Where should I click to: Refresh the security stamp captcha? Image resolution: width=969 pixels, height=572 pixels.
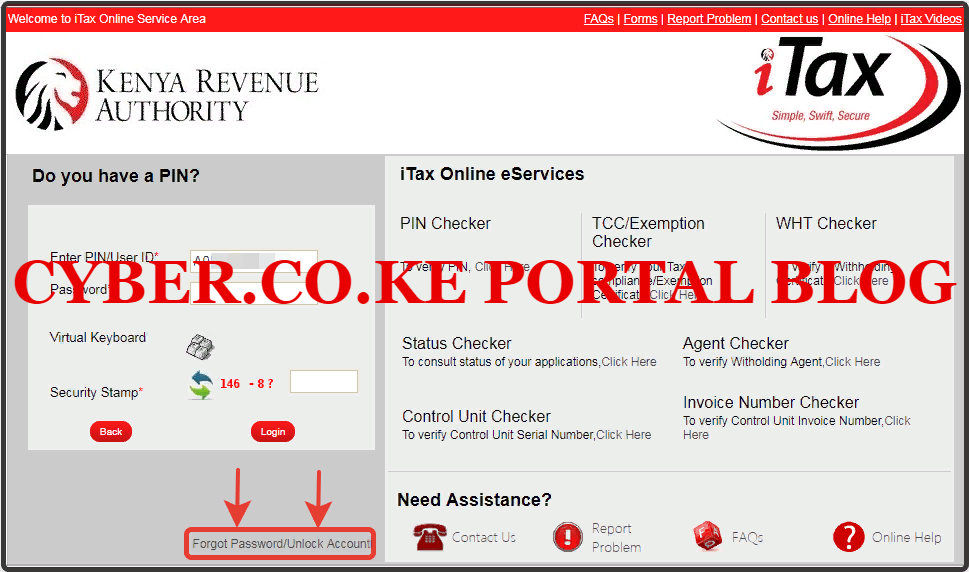(x=201, y=384)
